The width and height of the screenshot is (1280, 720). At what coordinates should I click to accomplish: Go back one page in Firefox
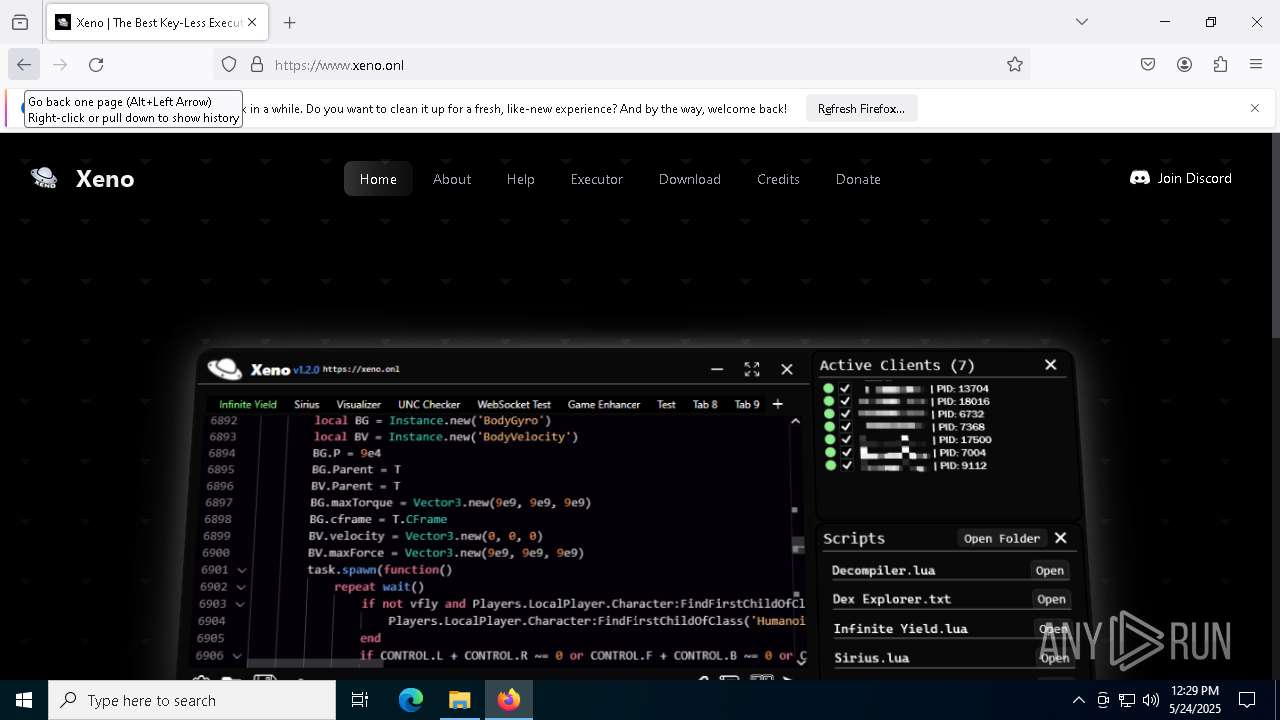[x=24, y=65]
